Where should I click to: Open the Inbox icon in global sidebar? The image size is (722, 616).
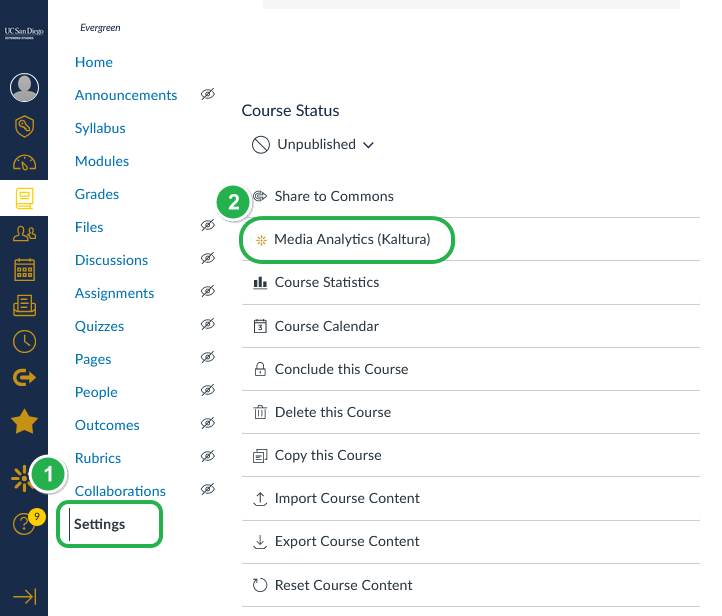click(x=24, y=306)
